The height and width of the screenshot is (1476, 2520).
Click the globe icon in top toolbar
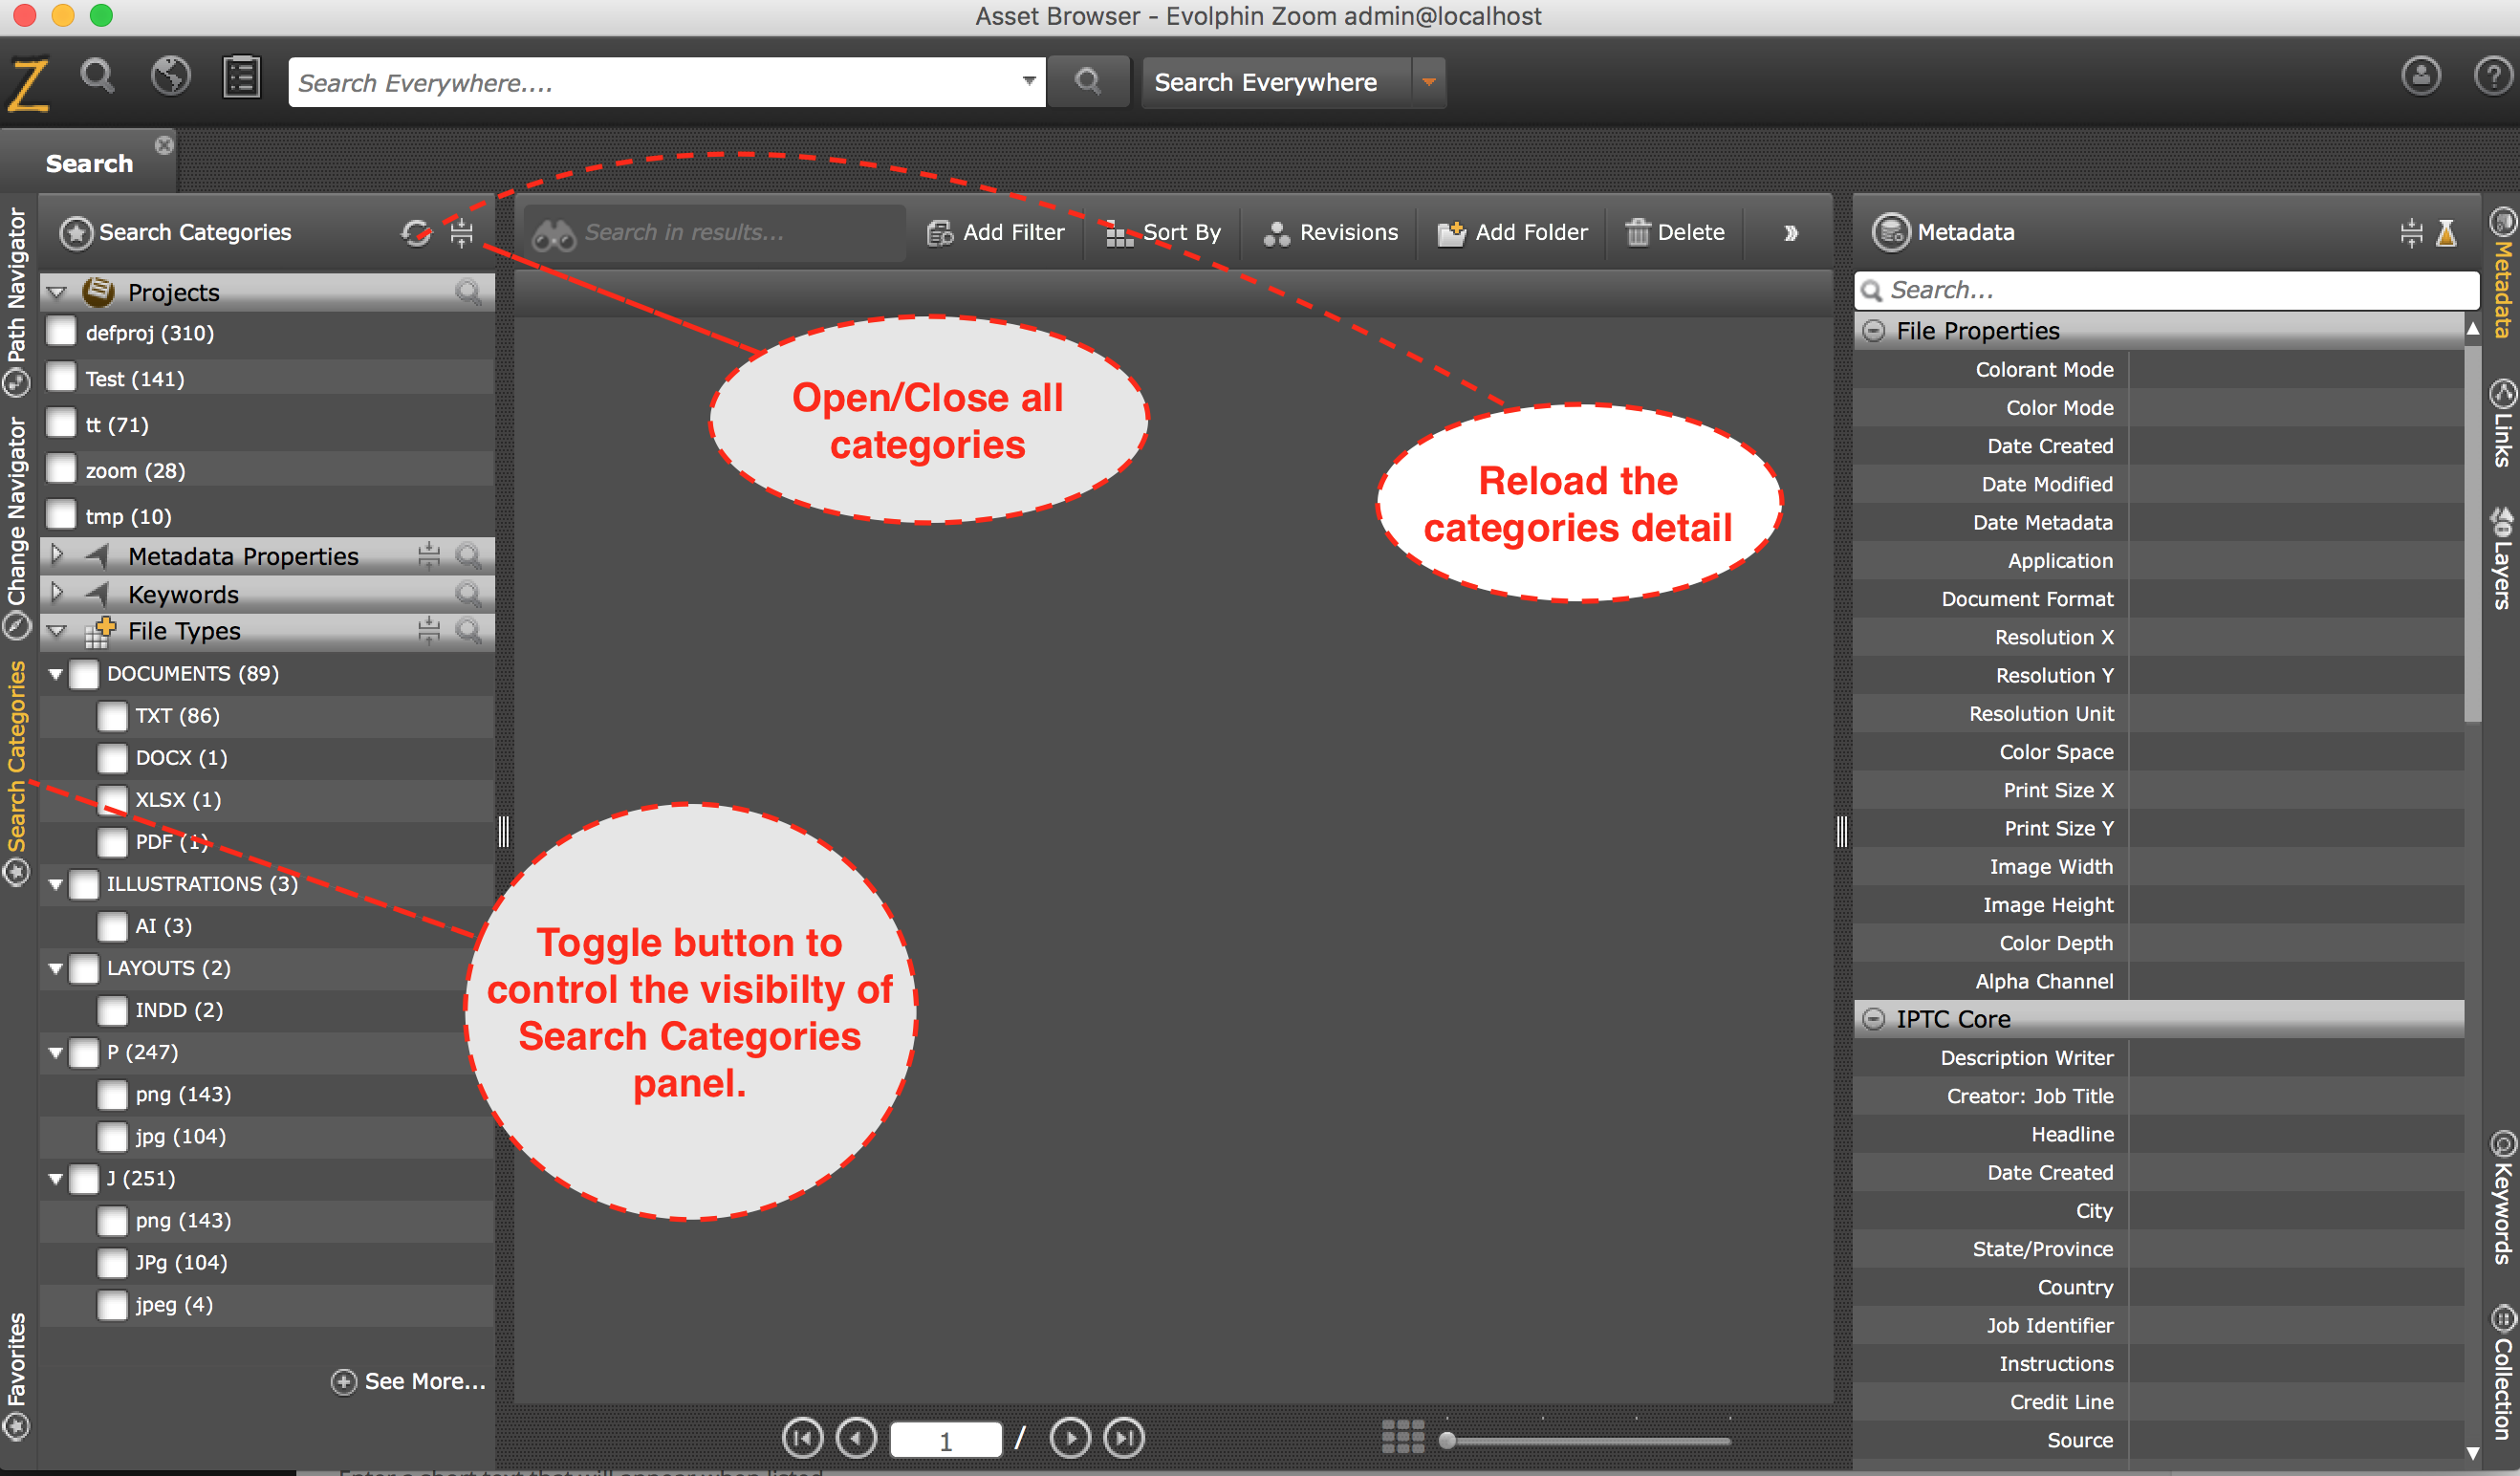170,77
